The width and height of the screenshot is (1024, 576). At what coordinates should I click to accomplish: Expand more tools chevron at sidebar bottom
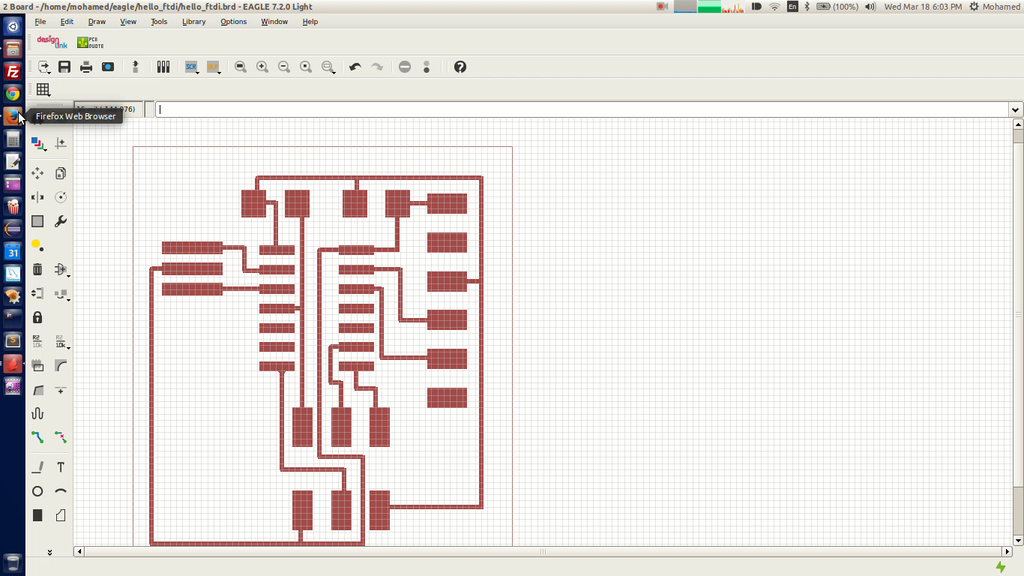50,552
